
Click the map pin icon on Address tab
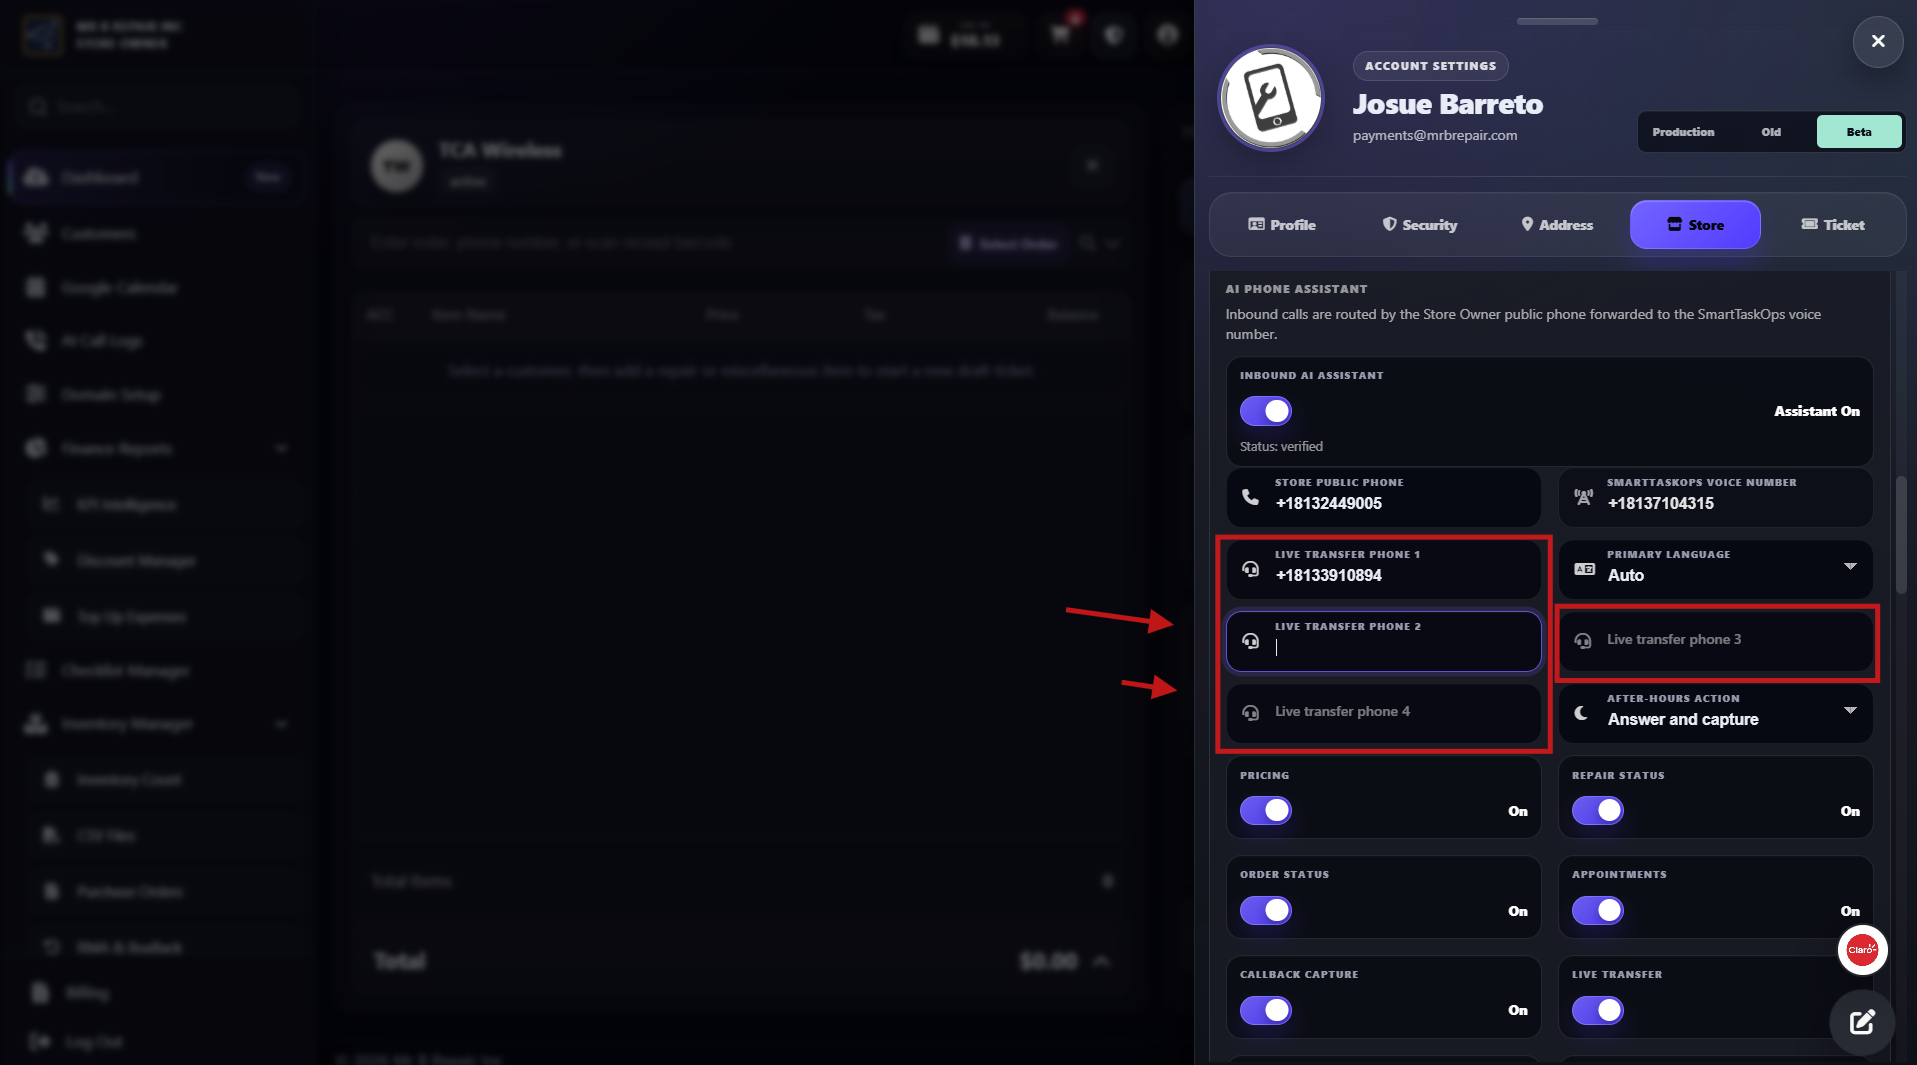[x=1527, y=224]
